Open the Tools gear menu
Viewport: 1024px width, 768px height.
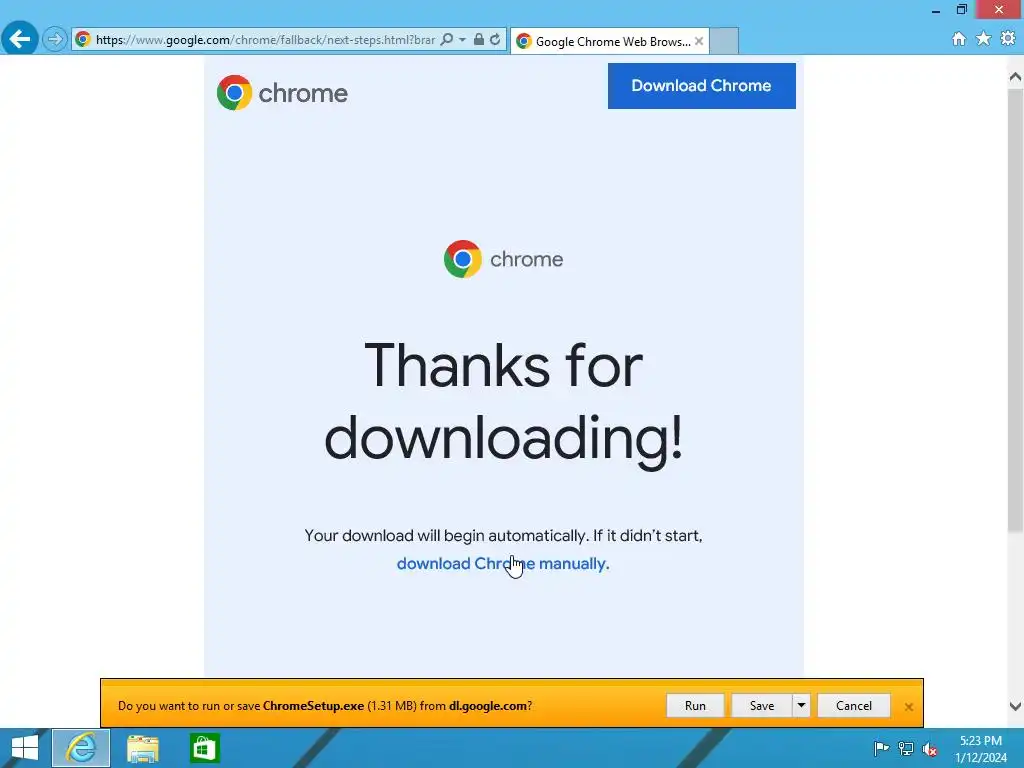[1008, 39]
